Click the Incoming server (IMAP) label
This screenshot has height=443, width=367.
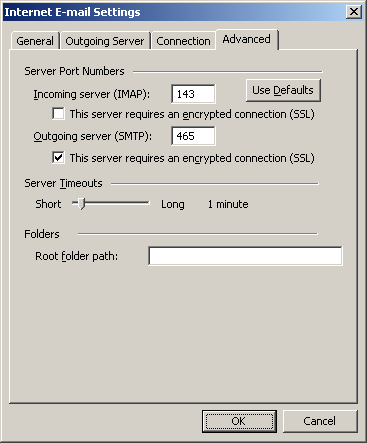point(92,94)
